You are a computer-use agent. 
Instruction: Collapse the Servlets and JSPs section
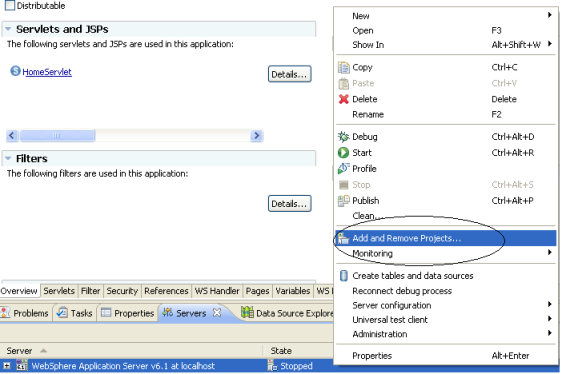tap(8, 29)
